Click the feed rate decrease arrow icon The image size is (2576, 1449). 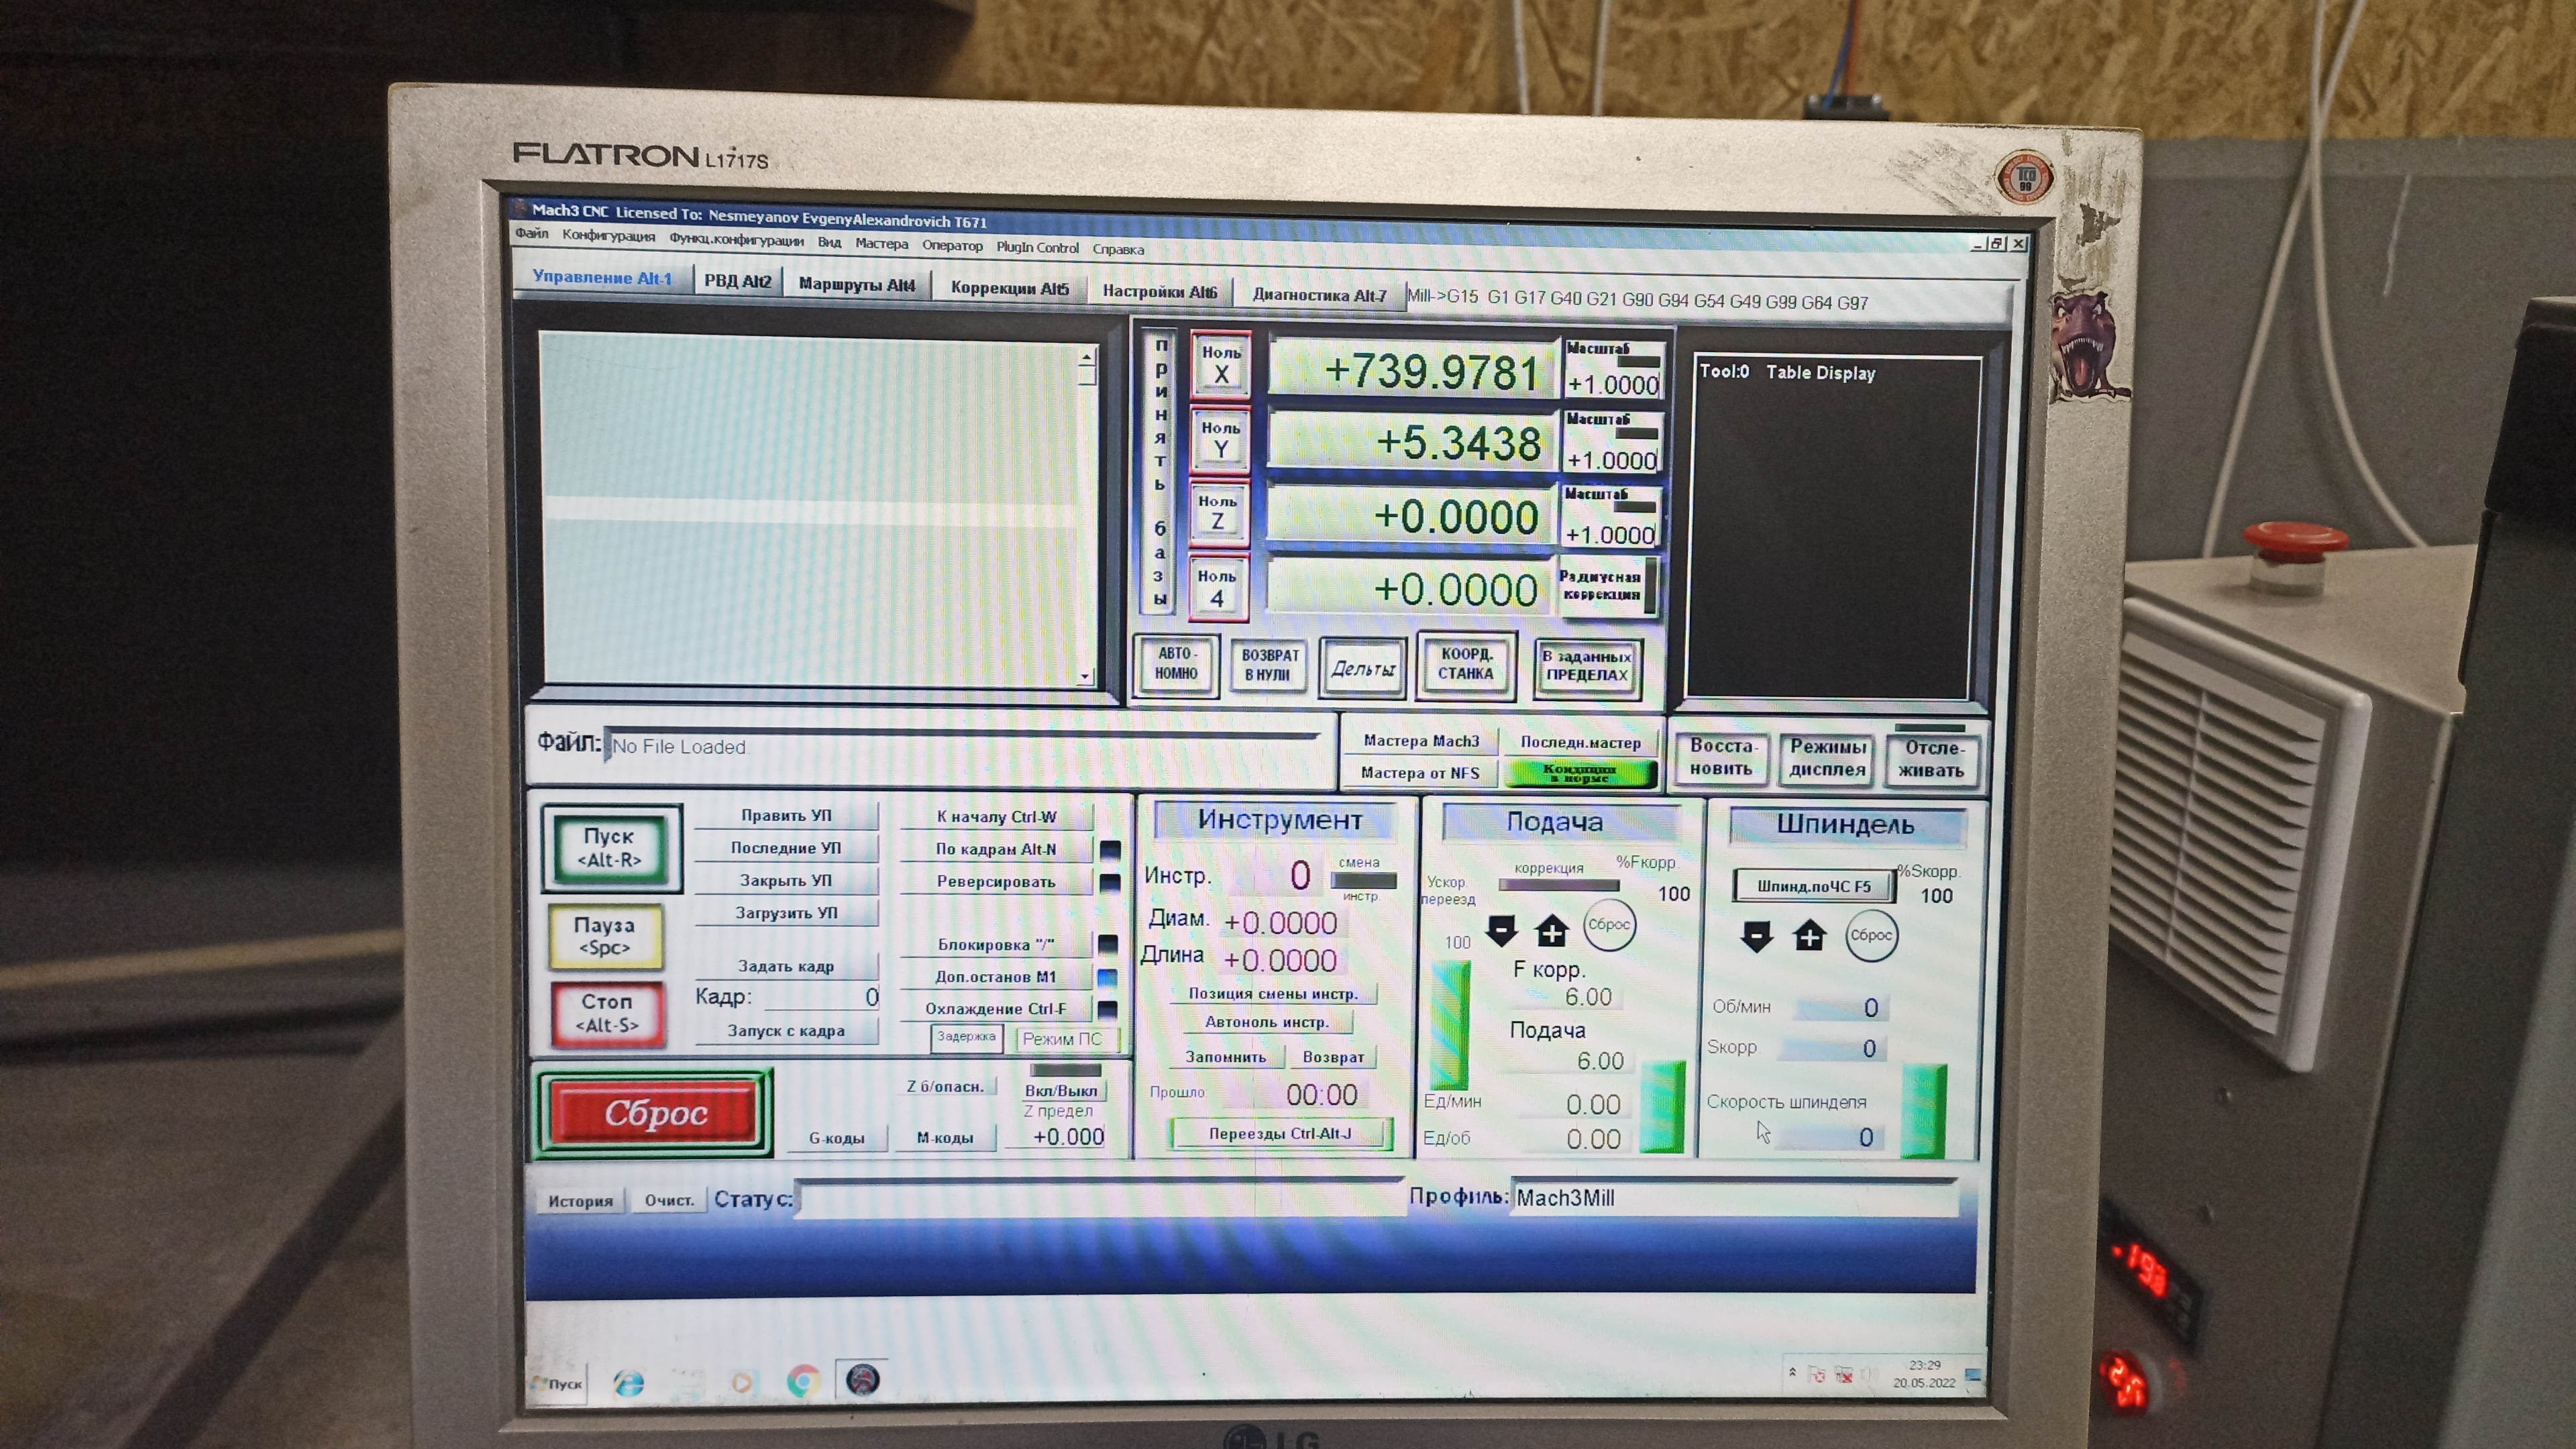(x=1501, y=931)
